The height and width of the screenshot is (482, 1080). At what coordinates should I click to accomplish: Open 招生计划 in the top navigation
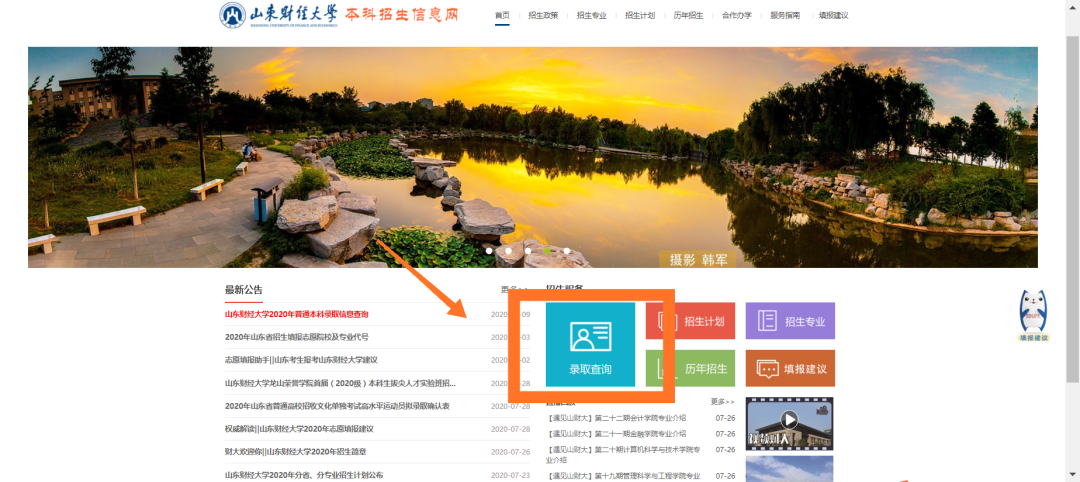tap(640, 15)
